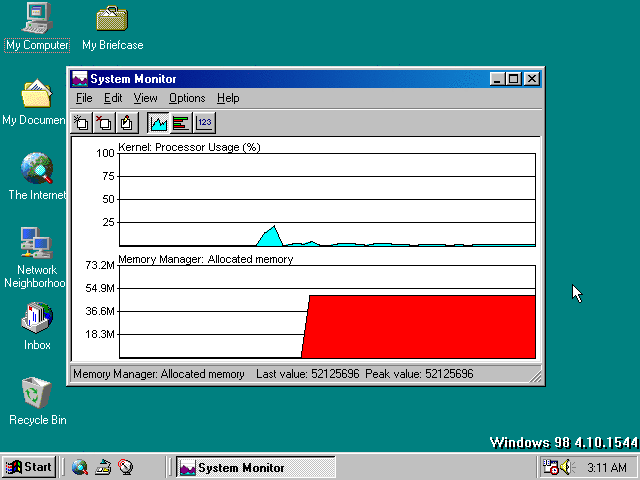Select the Allocated memory chart
This screenshot has height=480, width=640.
327,312
